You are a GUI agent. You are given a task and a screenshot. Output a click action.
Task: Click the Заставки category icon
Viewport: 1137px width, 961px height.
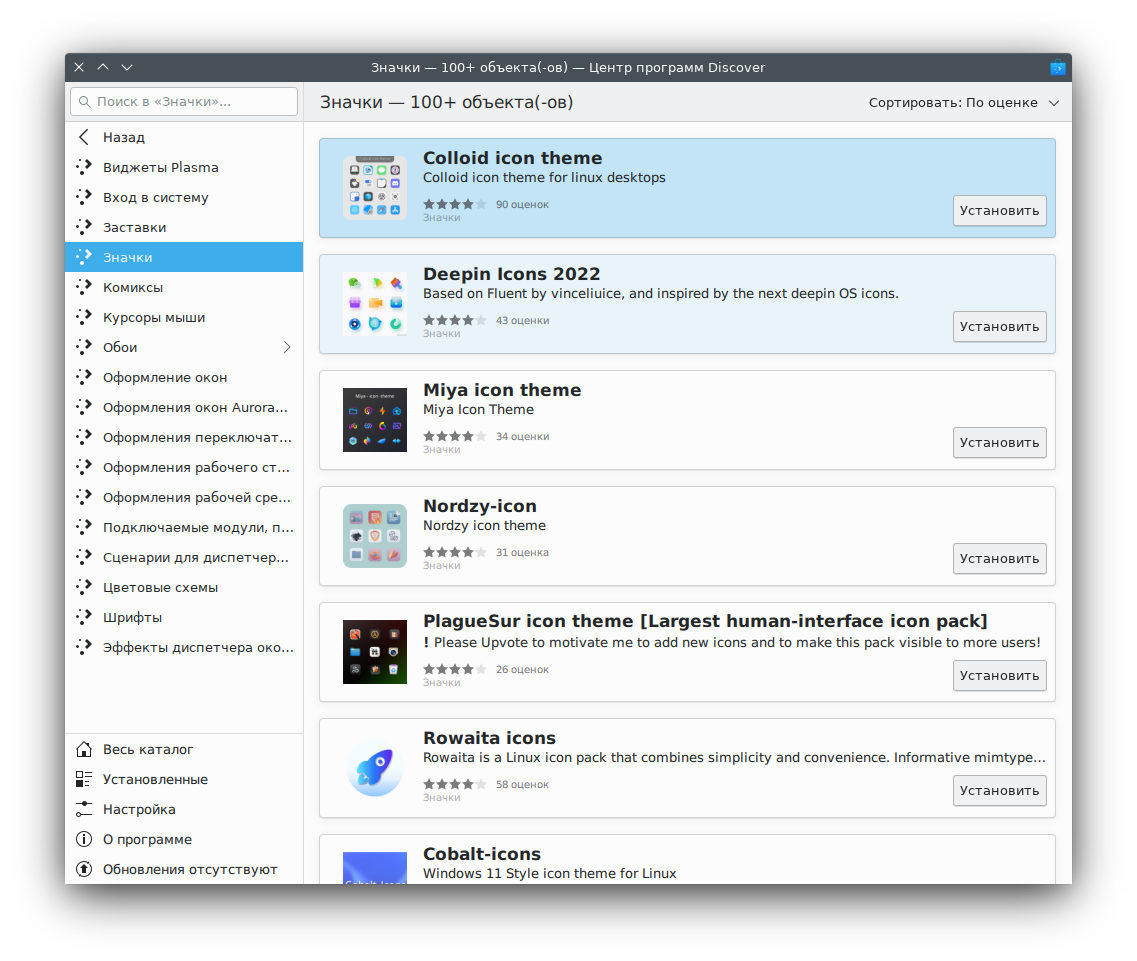click(84, 227)
